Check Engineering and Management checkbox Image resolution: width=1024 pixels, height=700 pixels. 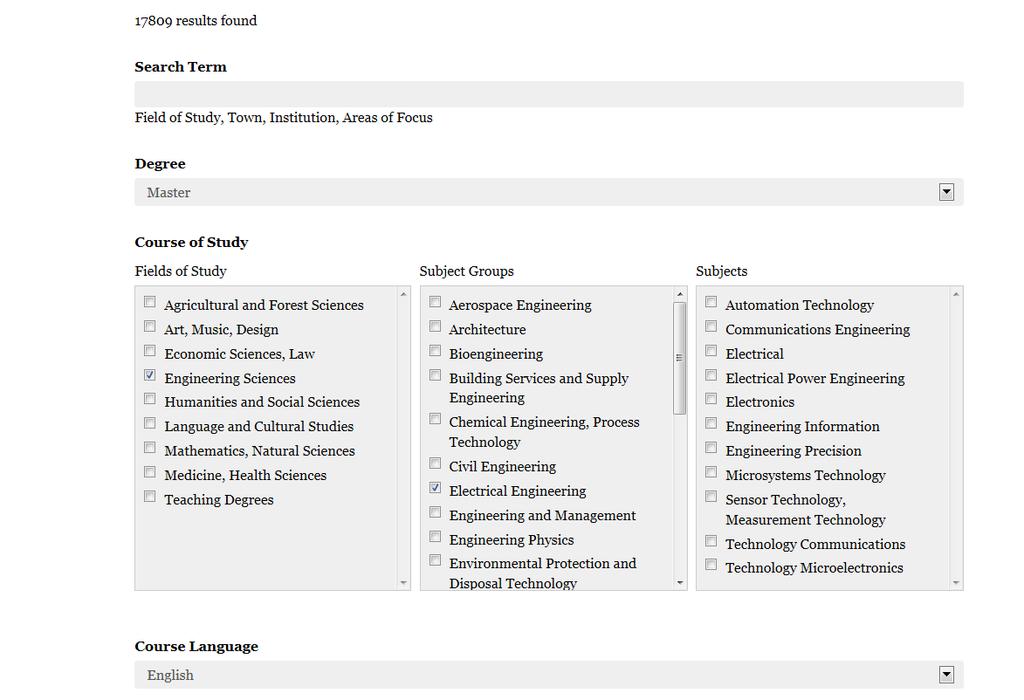click(x=435, y=512)
